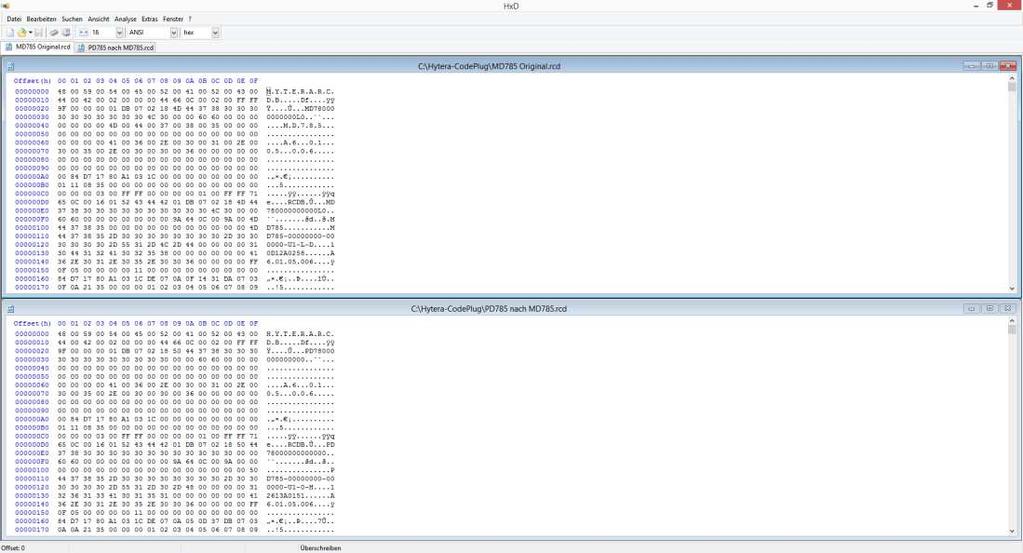Image resolution: width=1023 pixels, height=553 pixels.
Task: Click the save disk icon in toolbar
Action: pyautogui.click(x=38, y=32)
